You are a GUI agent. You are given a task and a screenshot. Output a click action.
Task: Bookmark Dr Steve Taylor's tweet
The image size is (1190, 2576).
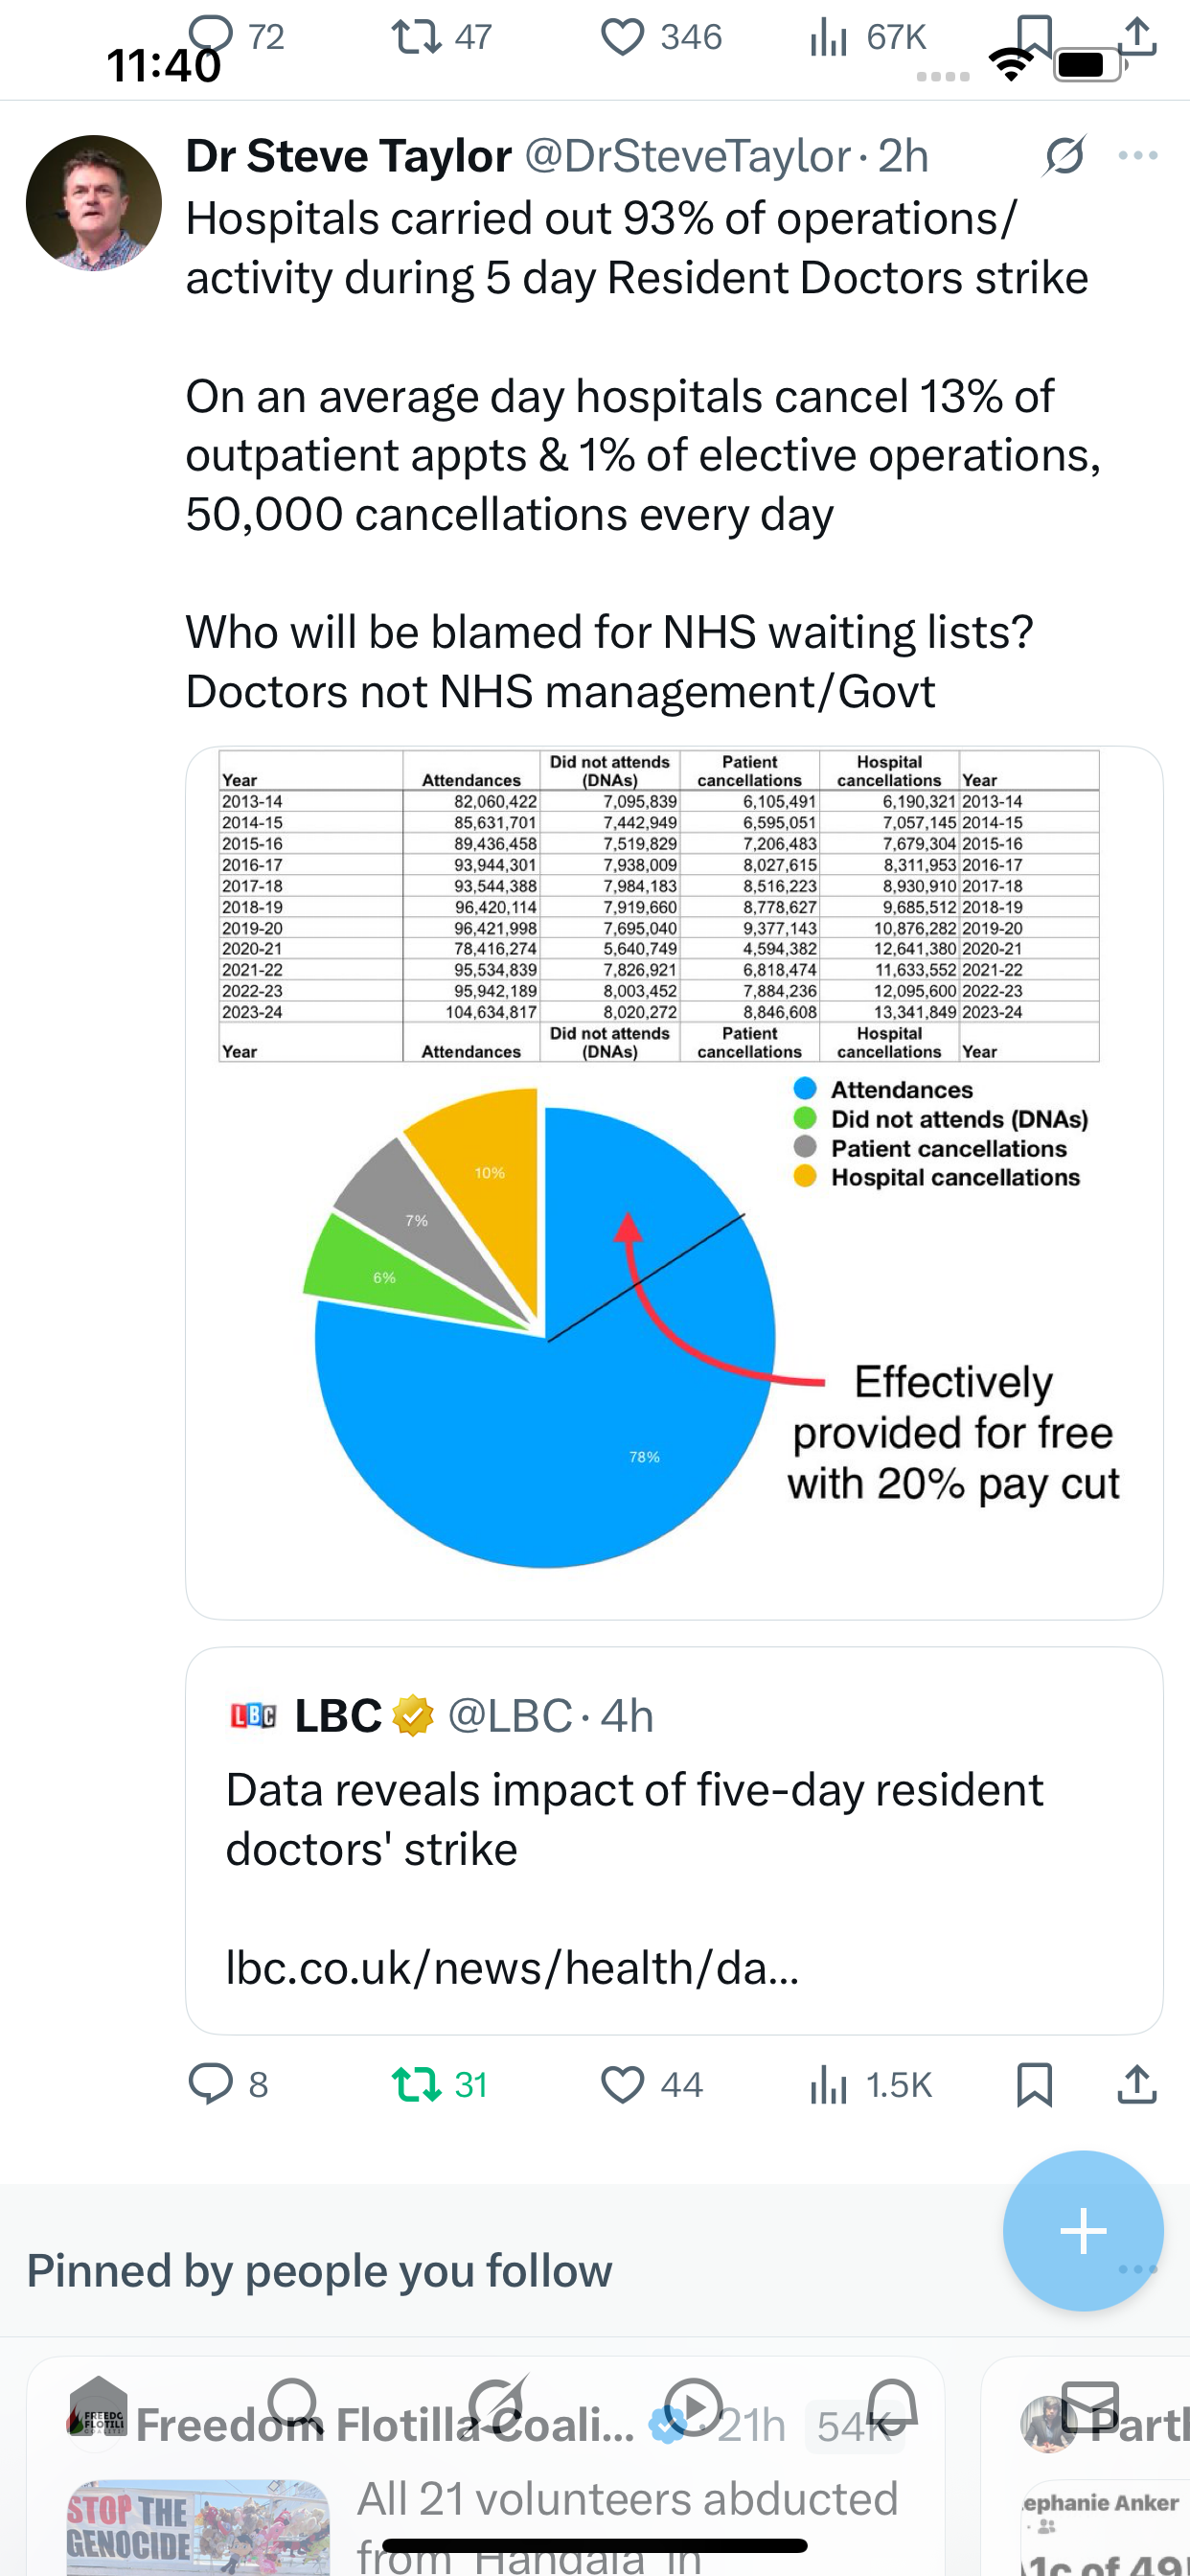tap(1034, 2084)
